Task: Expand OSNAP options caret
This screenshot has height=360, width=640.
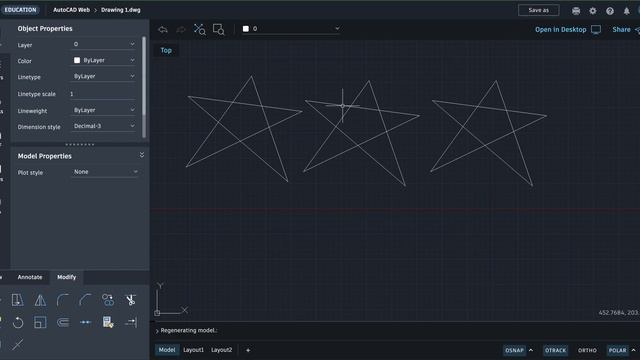Action: coord(531,350)
